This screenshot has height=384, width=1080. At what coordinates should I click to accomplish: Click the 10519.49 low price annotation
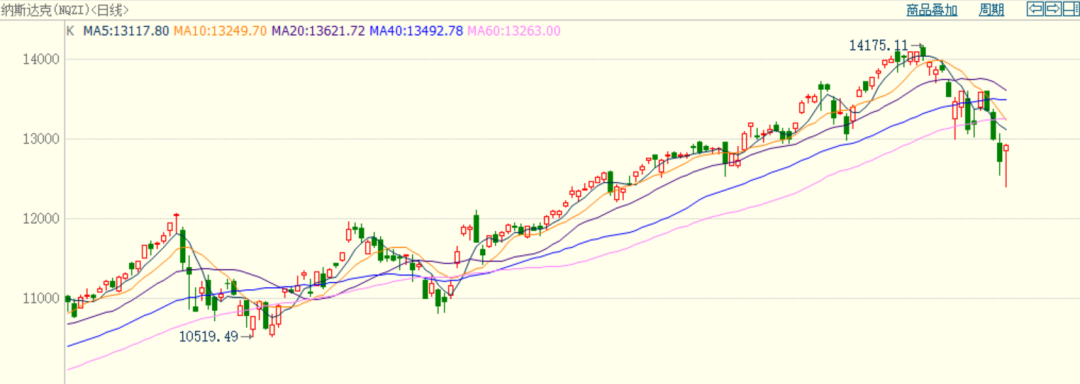click(209, 337)
